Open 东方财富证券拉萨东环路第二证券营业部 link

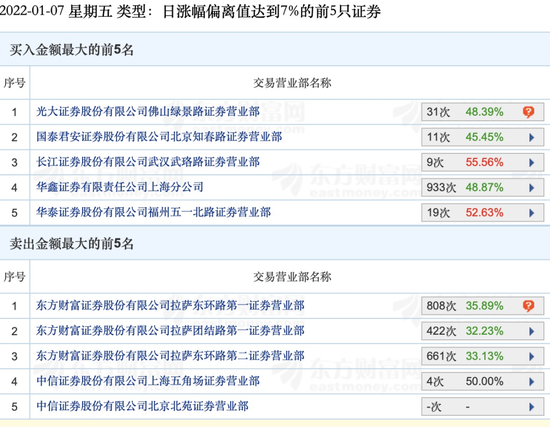pos(170,356)
